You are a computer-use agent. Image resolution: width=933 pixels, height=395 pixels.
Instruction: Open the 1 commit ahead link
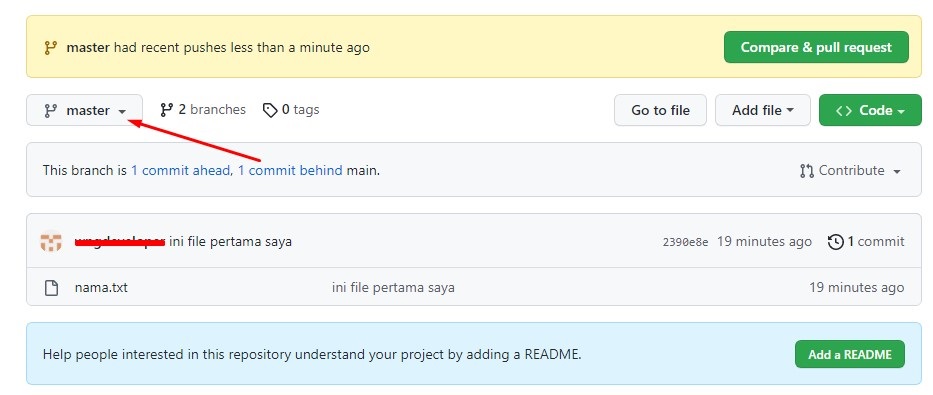point(181,170)
